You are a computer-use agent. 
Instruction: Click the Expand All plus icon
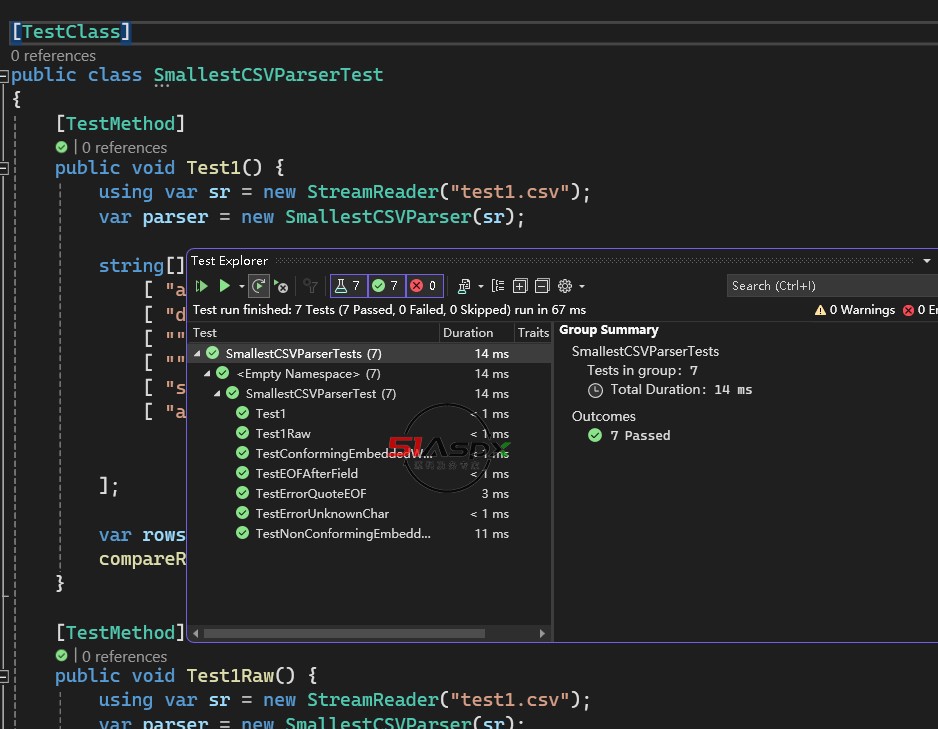coord(520,286)
